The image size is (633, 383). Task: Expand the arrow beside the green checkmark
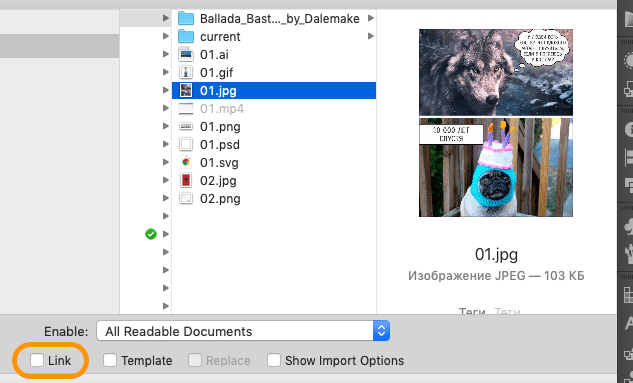point(166,234)
